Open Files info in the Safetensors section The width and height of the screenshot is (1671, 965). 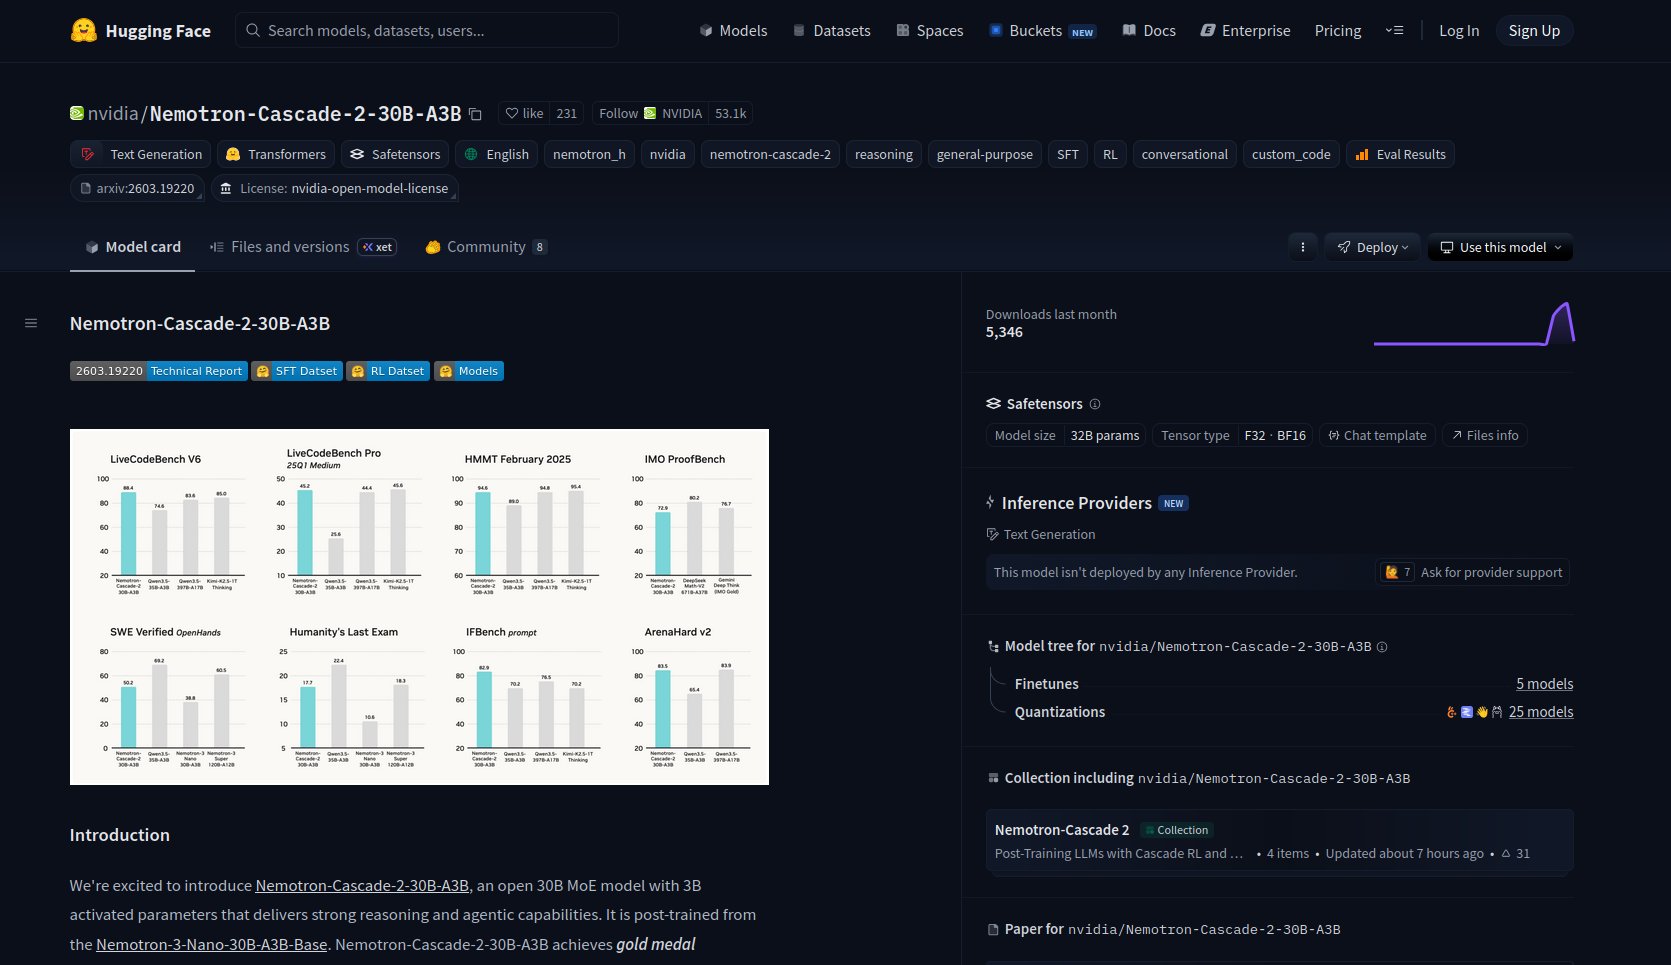[1484, 435]
